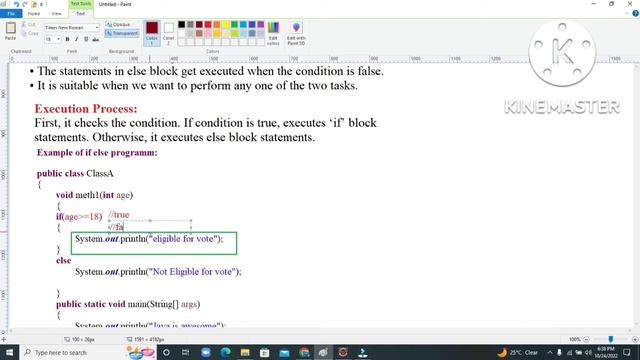Pick the dark red color swatch

pyautogui.click(x=199, y=25)
